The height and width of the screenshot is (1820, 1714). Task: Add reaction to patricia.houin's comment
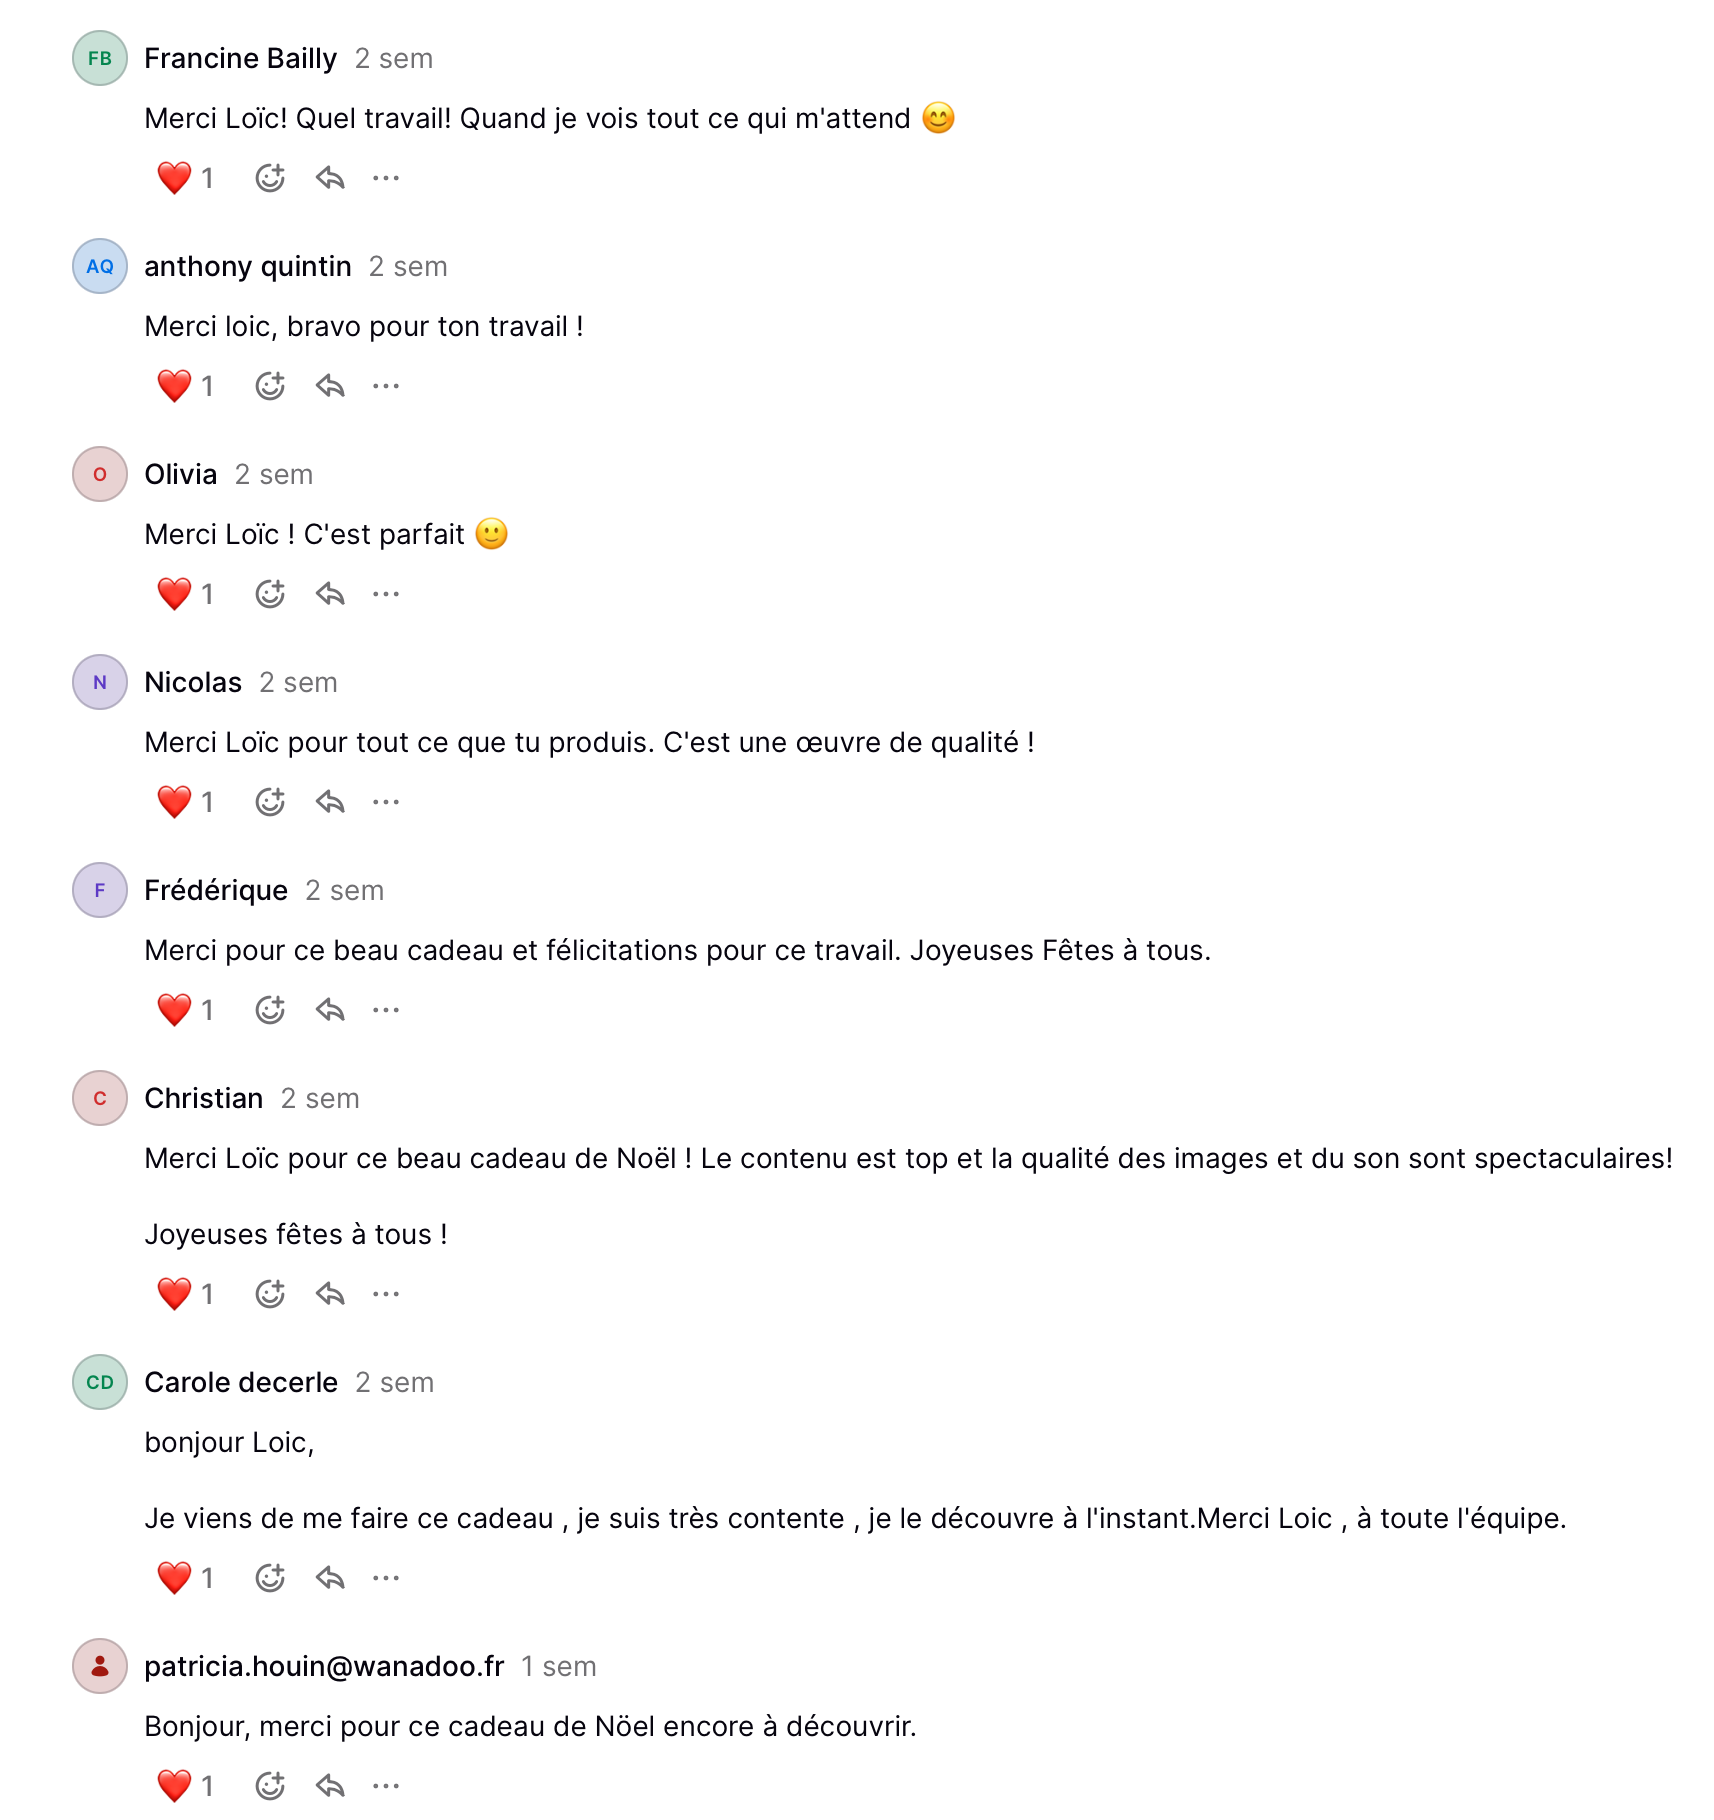[270, 1786]
